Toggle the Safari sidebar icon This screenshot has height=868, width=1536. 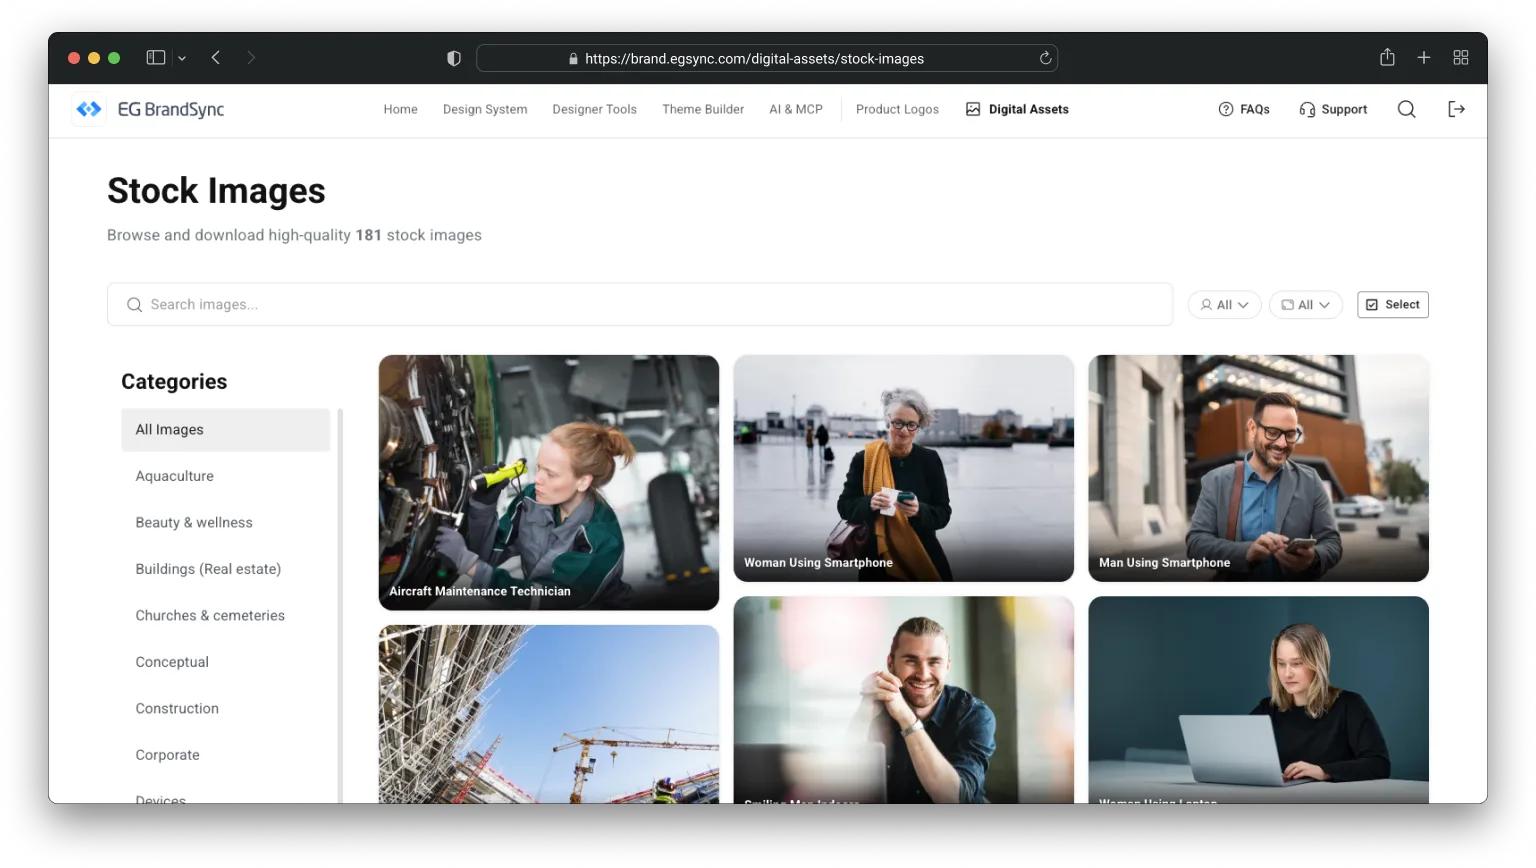coord(156,58)
